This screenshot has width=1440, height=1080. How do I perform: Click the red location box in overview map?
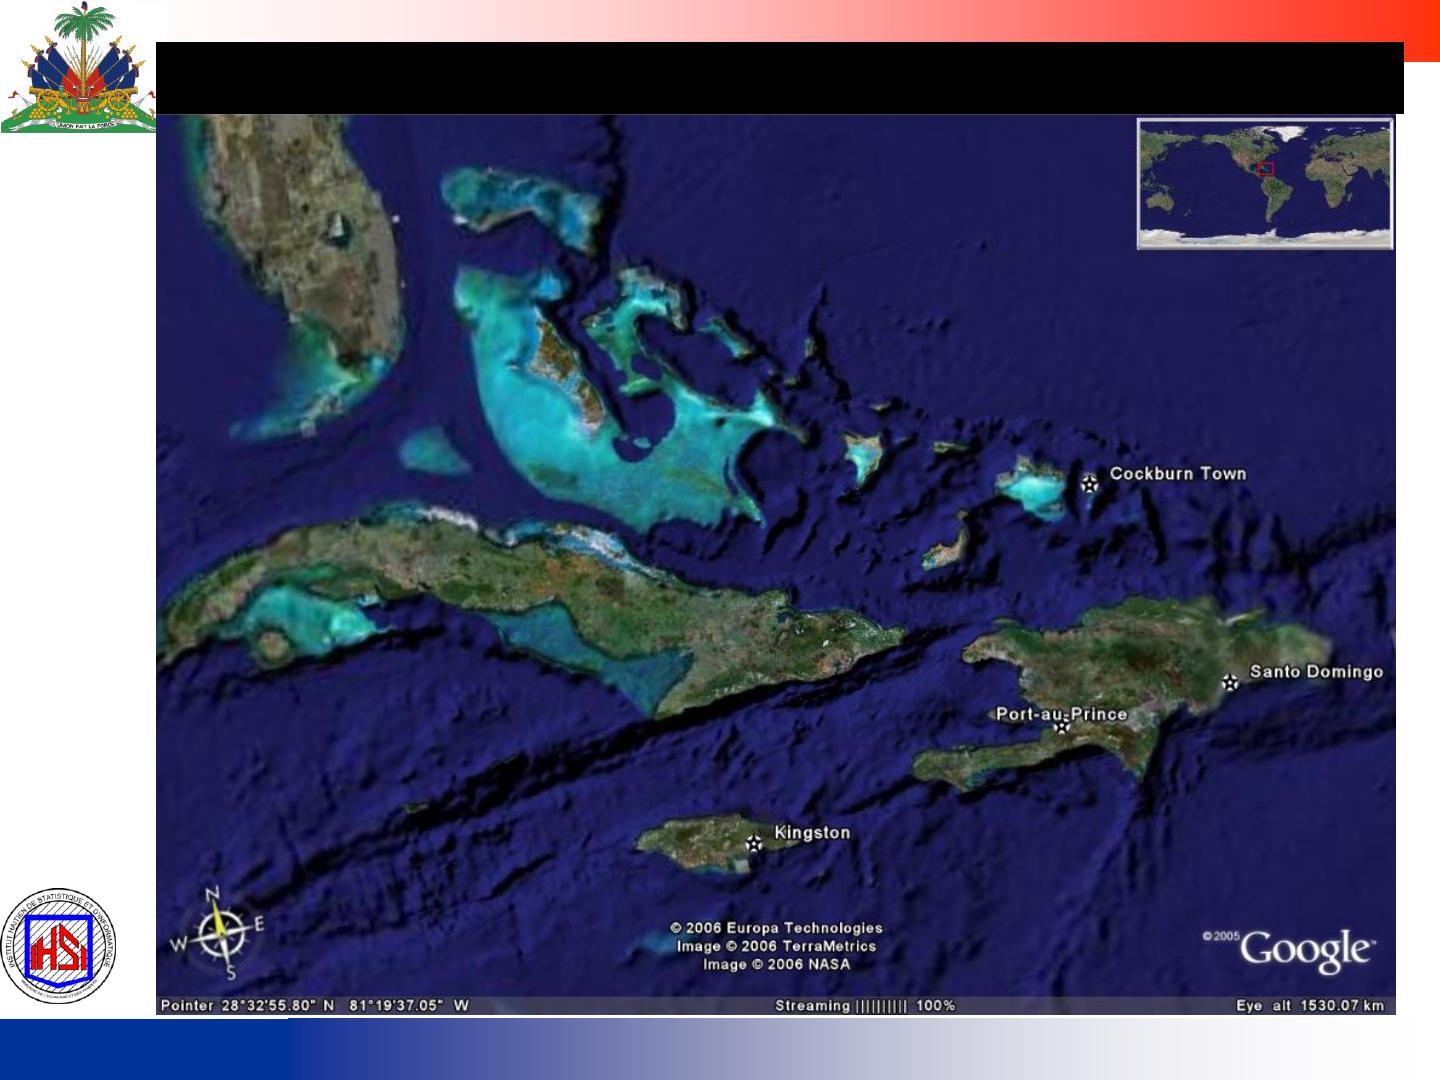1266,168
